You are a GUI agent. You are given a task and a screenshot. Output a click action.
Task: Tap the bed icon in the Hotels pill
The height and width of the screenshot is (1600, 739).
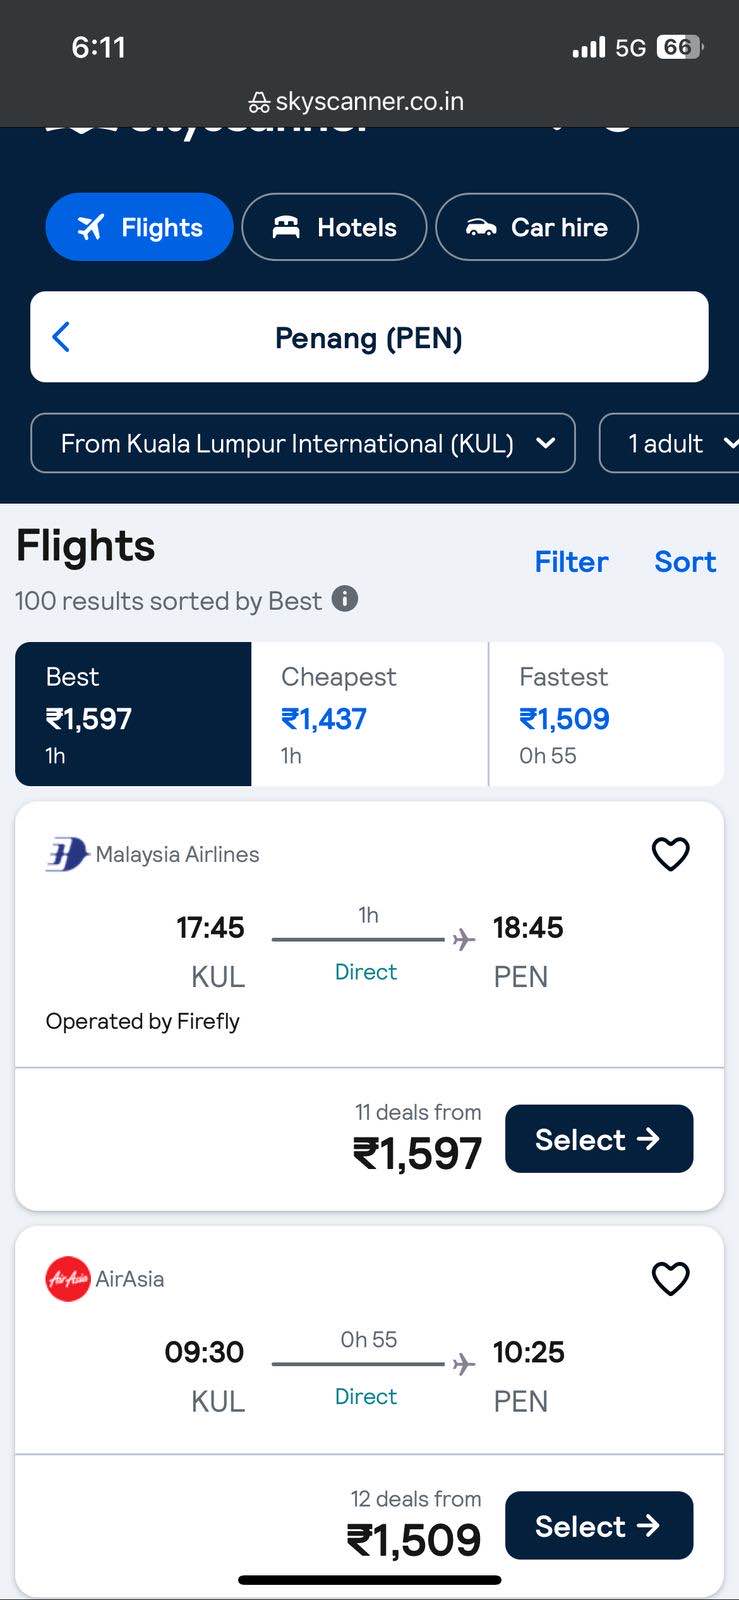tap(286, 227)
